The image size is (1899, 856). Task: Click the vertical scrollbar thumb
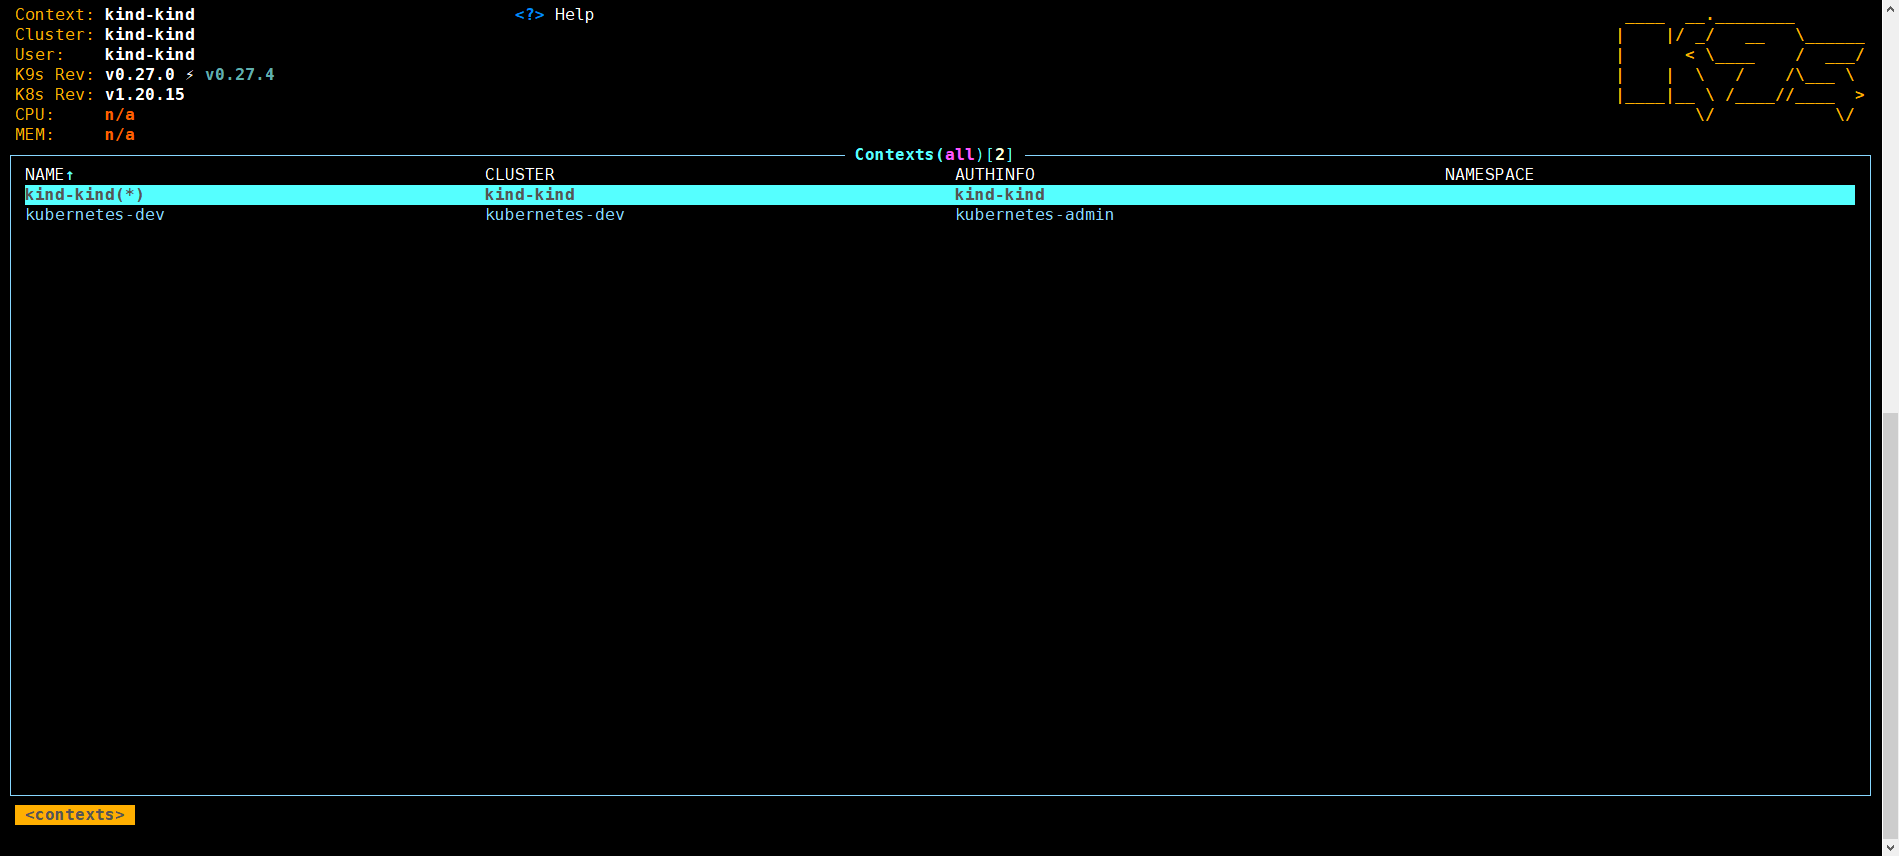tap(1890, 620)
